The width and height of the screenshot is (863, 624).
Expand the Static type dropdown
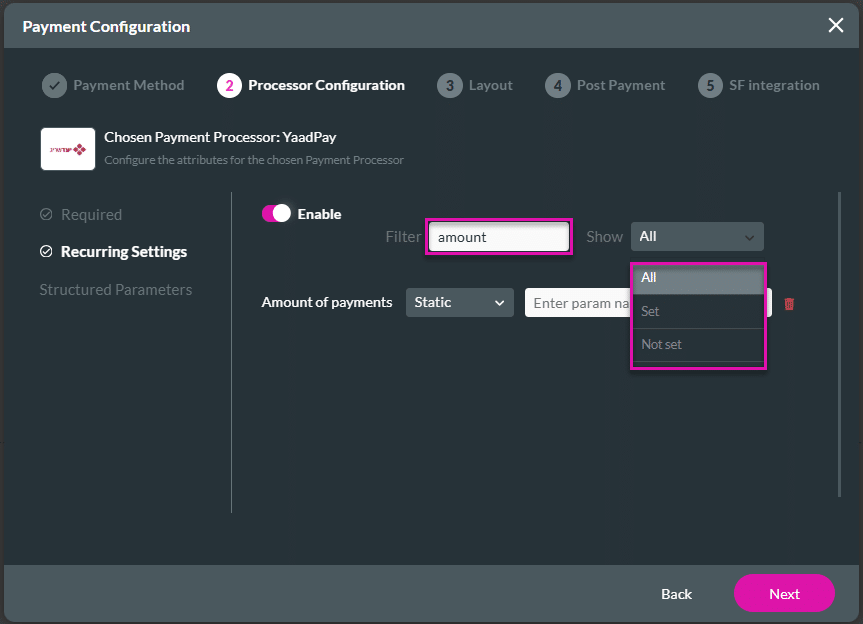[459, 302]
